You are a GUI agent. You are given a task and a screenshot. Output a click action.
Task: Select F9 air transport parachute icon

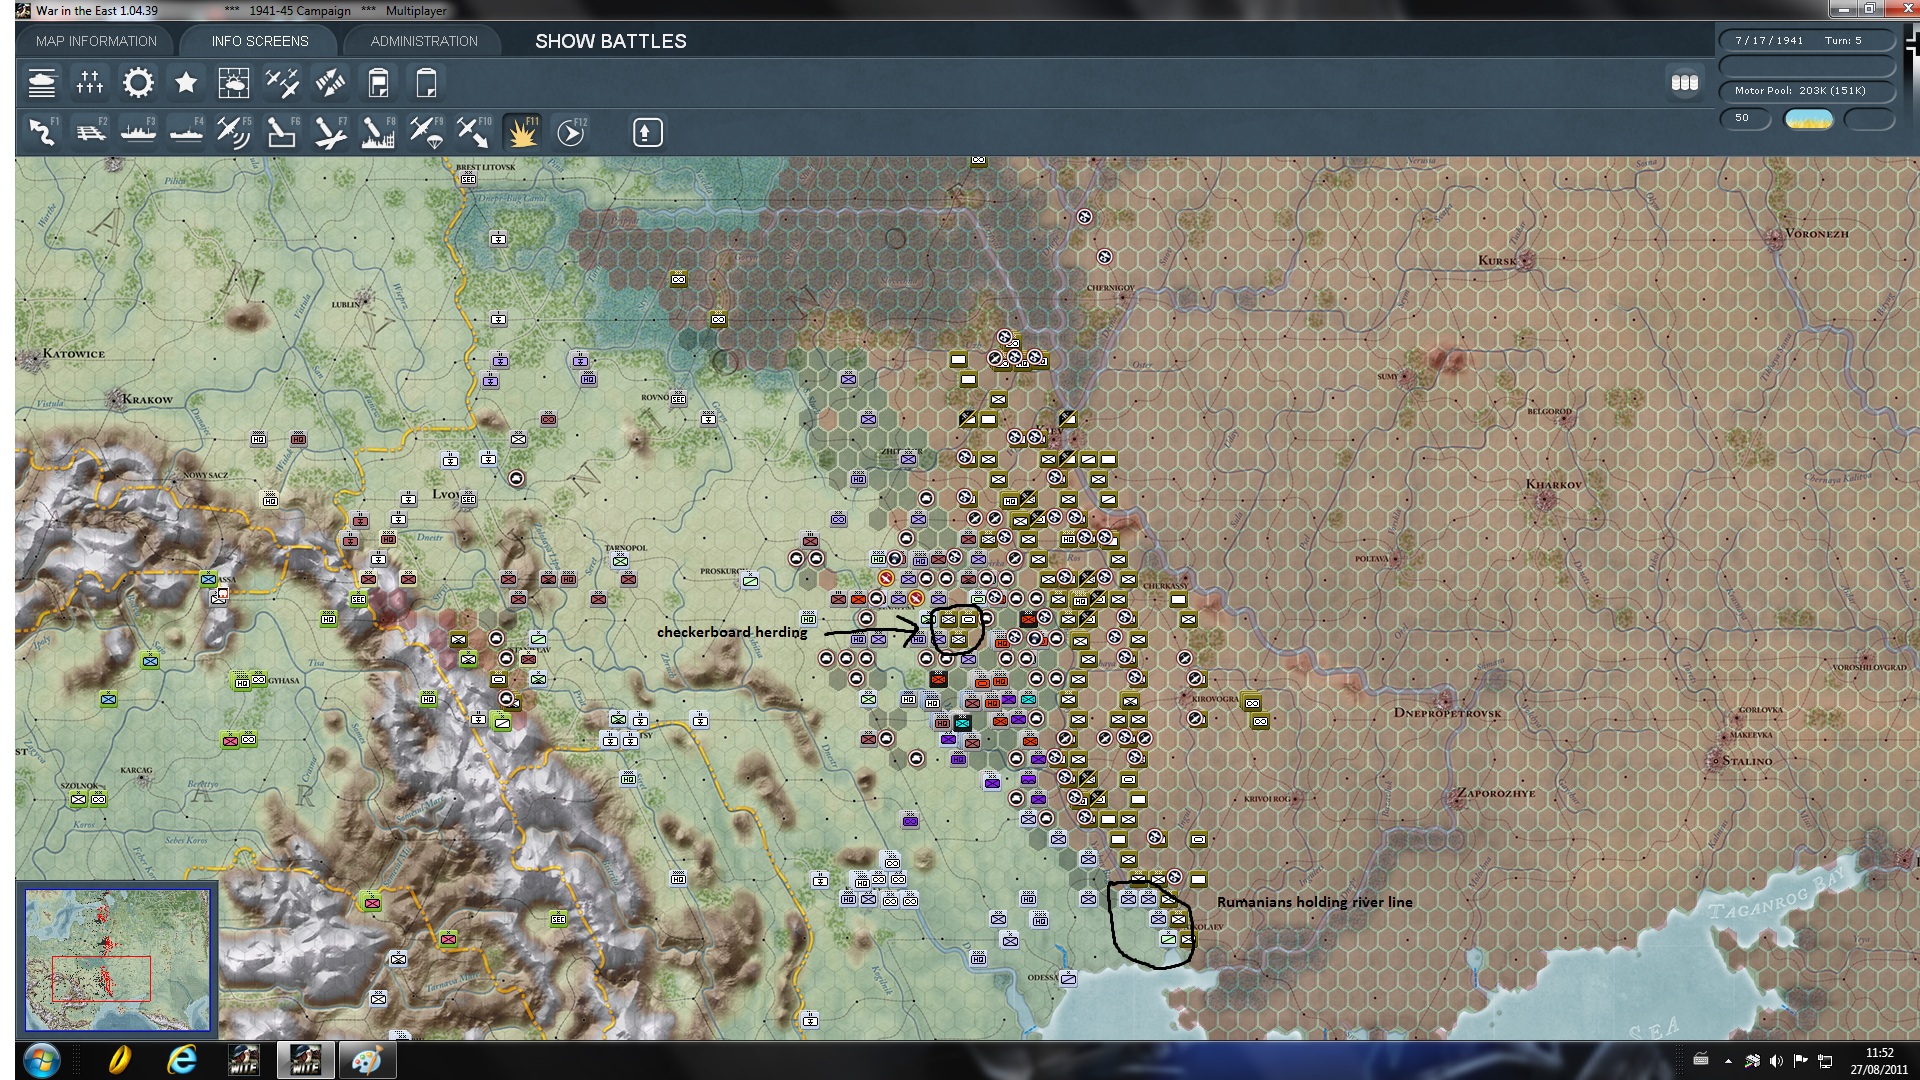(426, 132)
